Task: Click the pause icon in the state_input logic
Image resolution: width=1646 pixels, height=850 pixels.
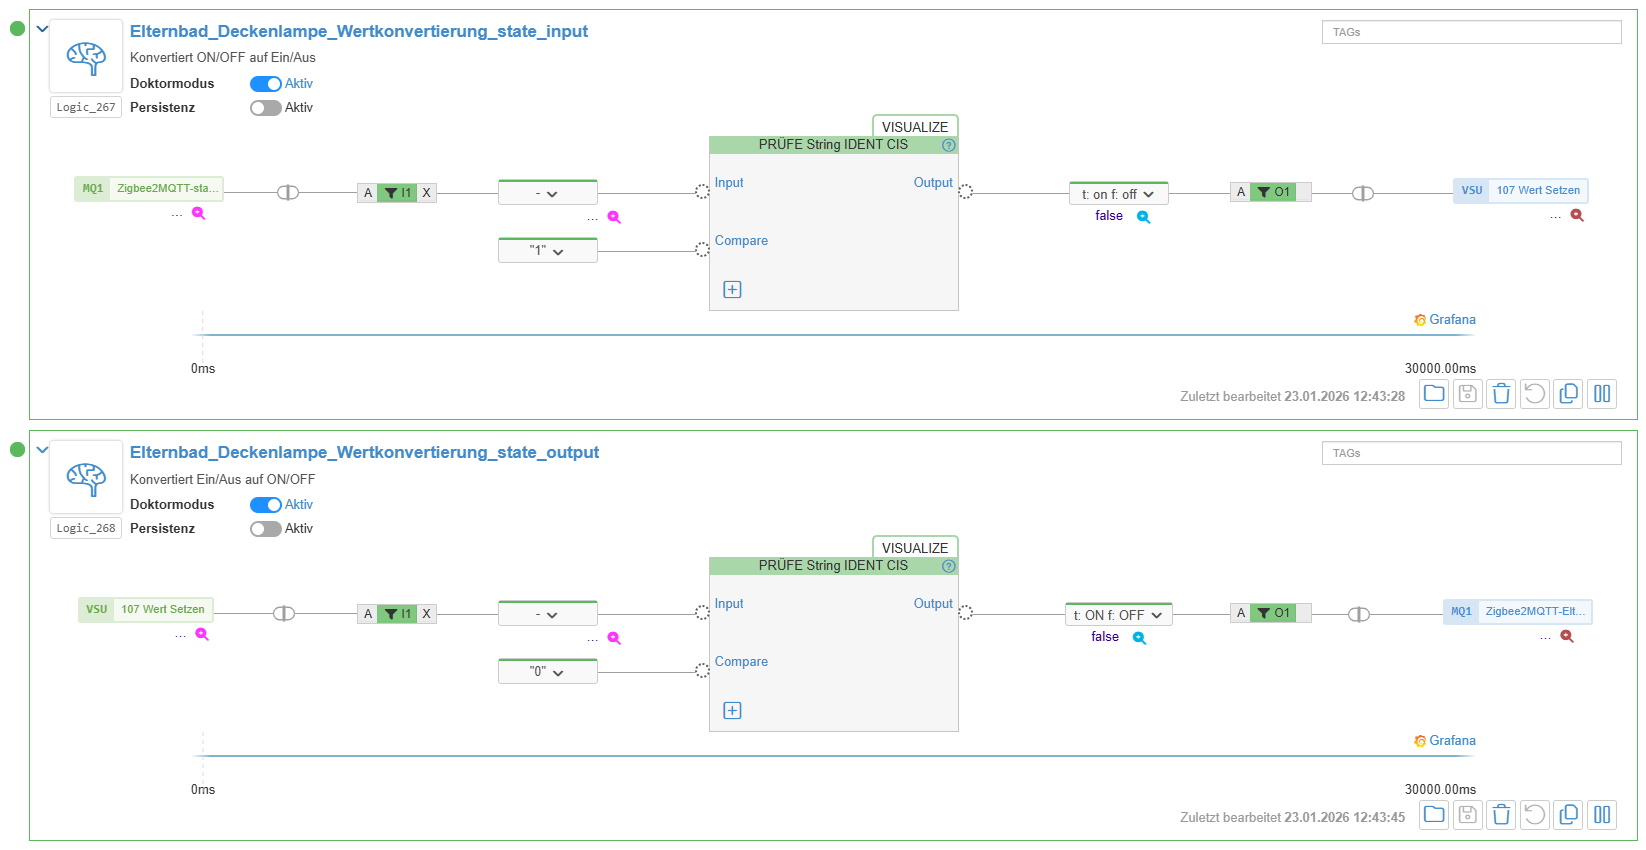Action: click(1602, 394)
